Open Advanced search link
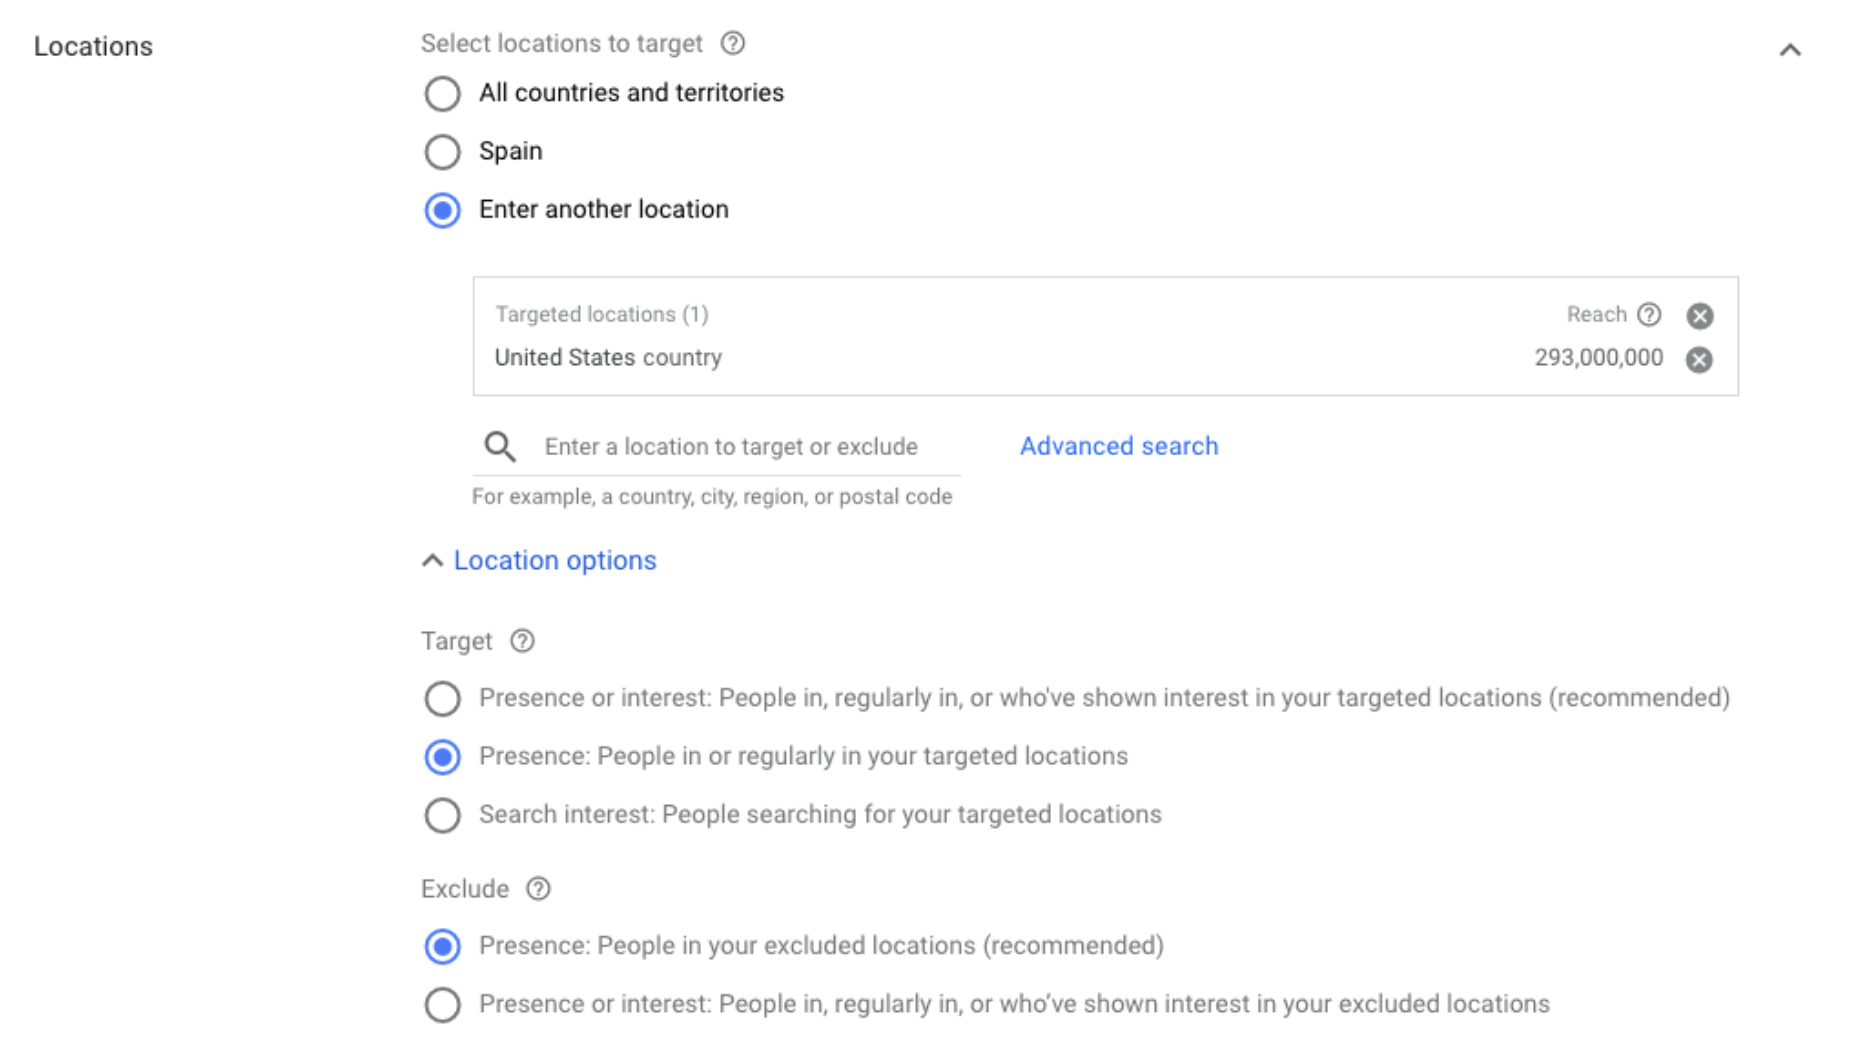1850x1058 pixels. (1119, 446)
